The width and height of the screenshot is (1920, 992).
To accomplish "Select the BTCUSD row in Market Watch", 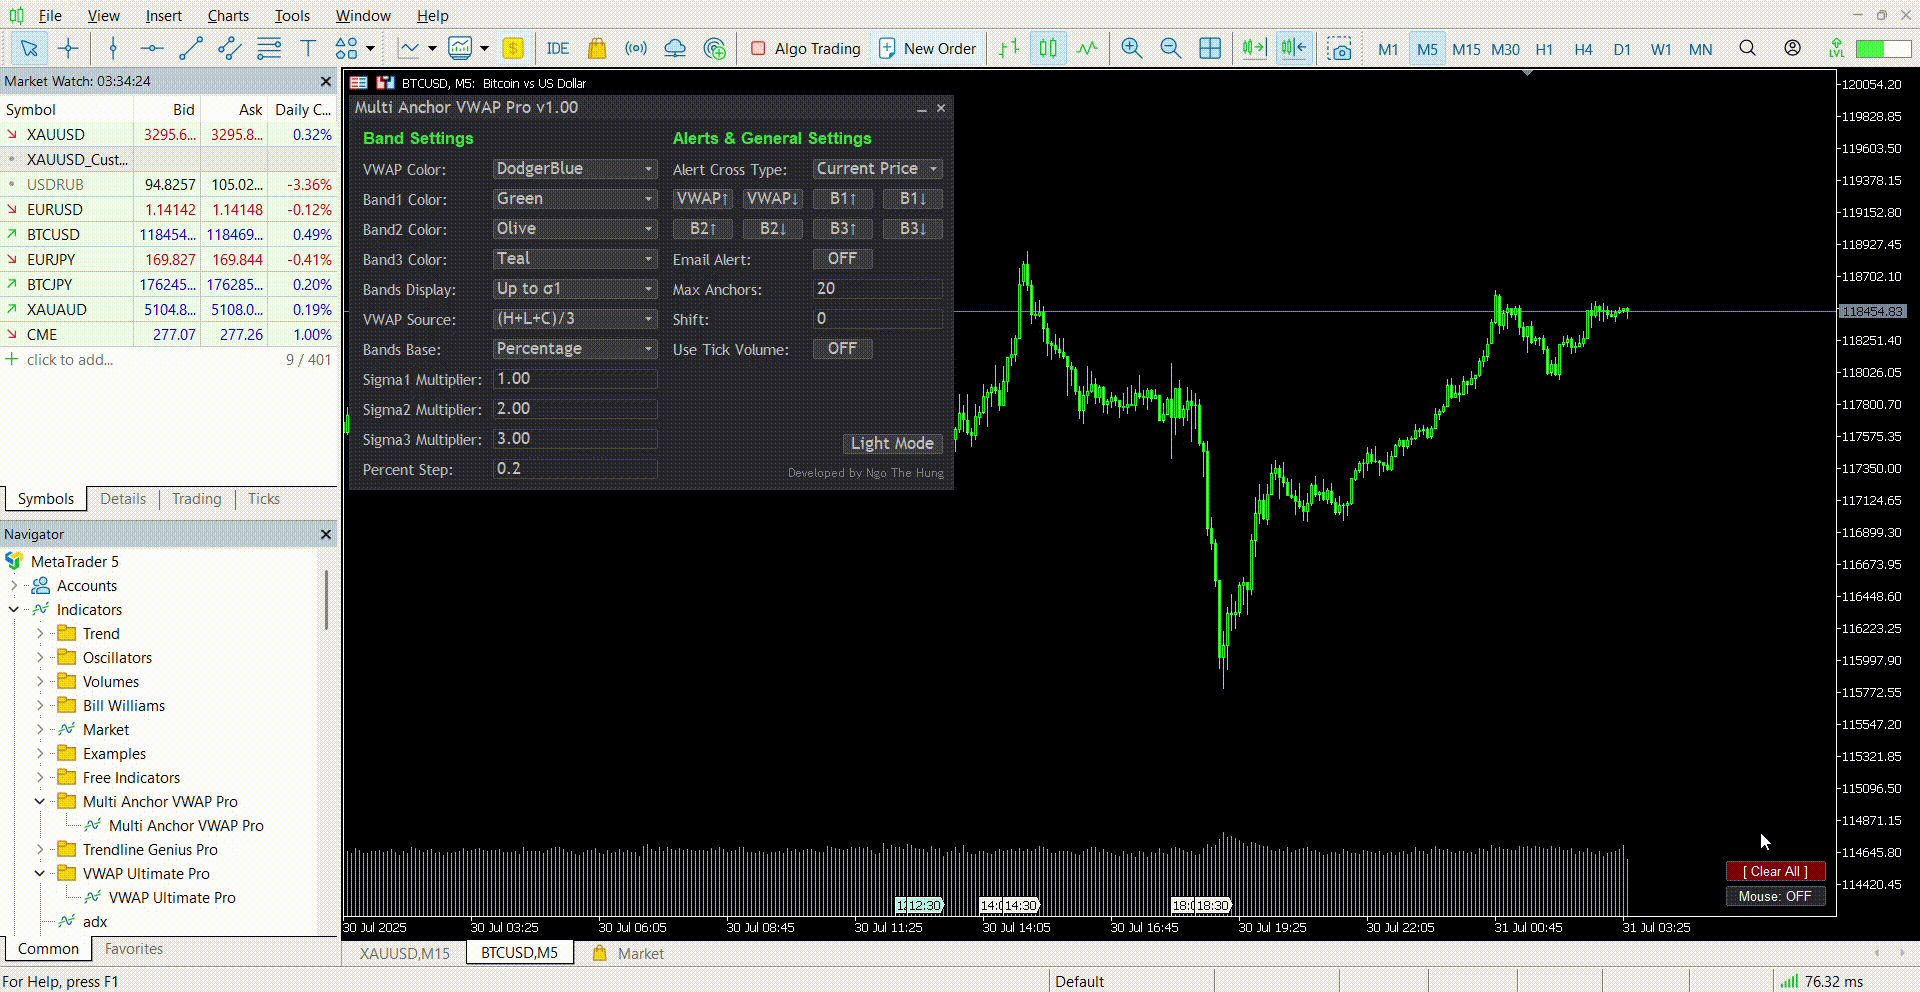I will 168,234.
